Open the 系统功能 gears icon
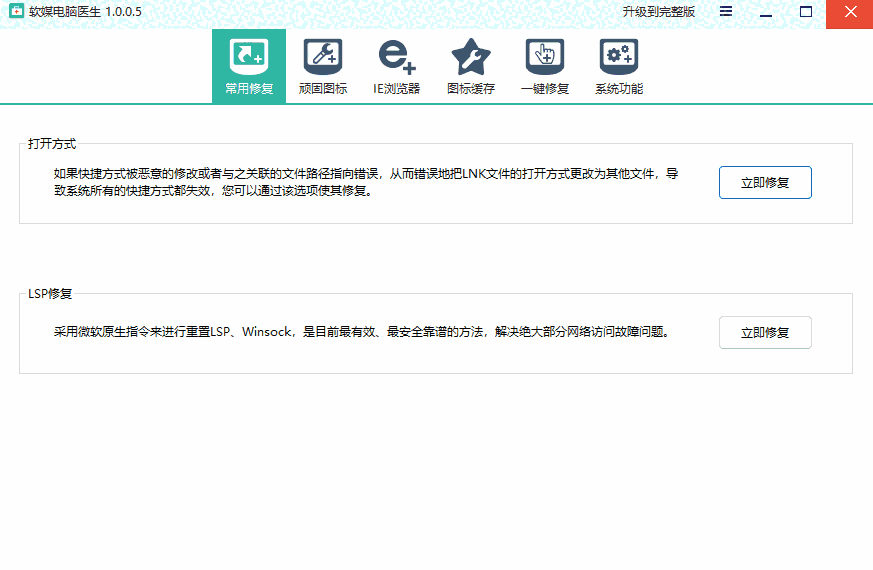Screen dimensions: 873x570 point(618,56)
